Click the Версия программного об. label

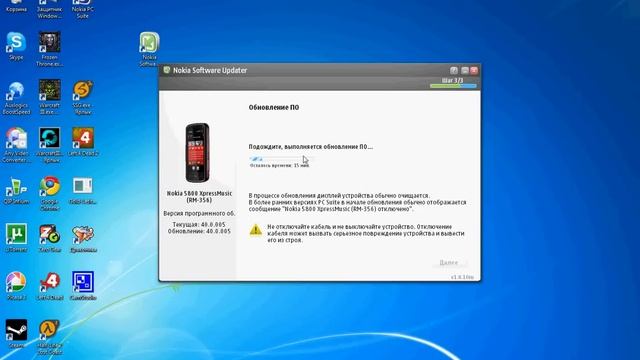tap(199, 213)
